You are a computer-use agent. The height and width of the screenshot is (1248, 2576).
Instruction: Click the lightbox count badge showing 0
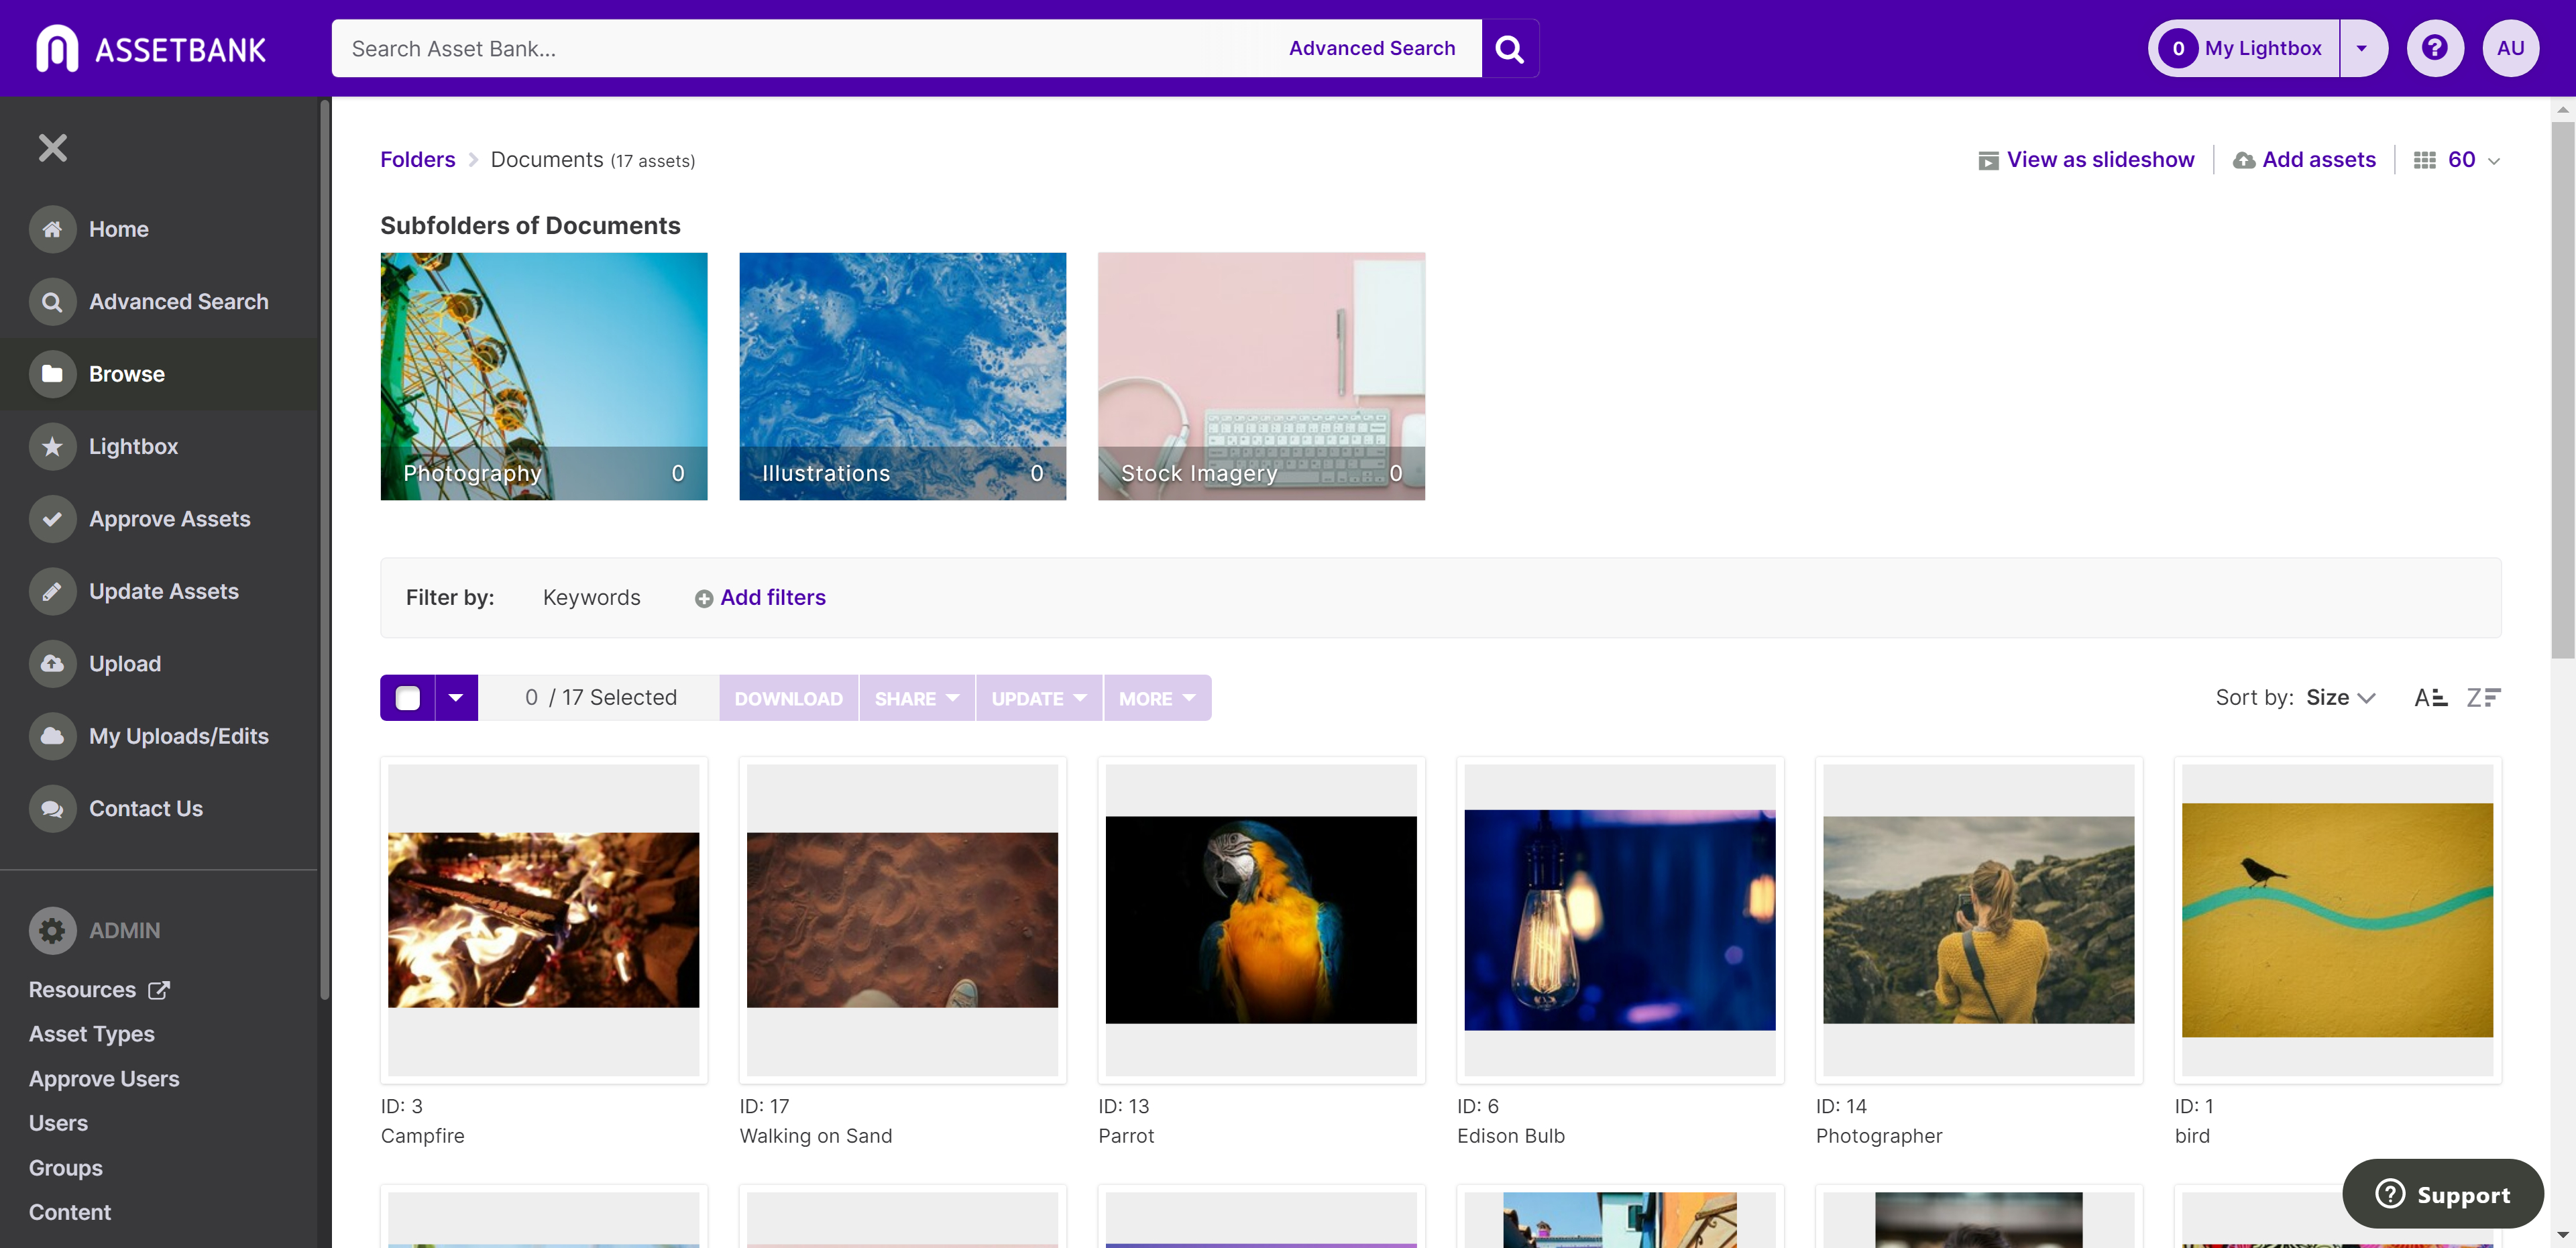point(2178,48)
